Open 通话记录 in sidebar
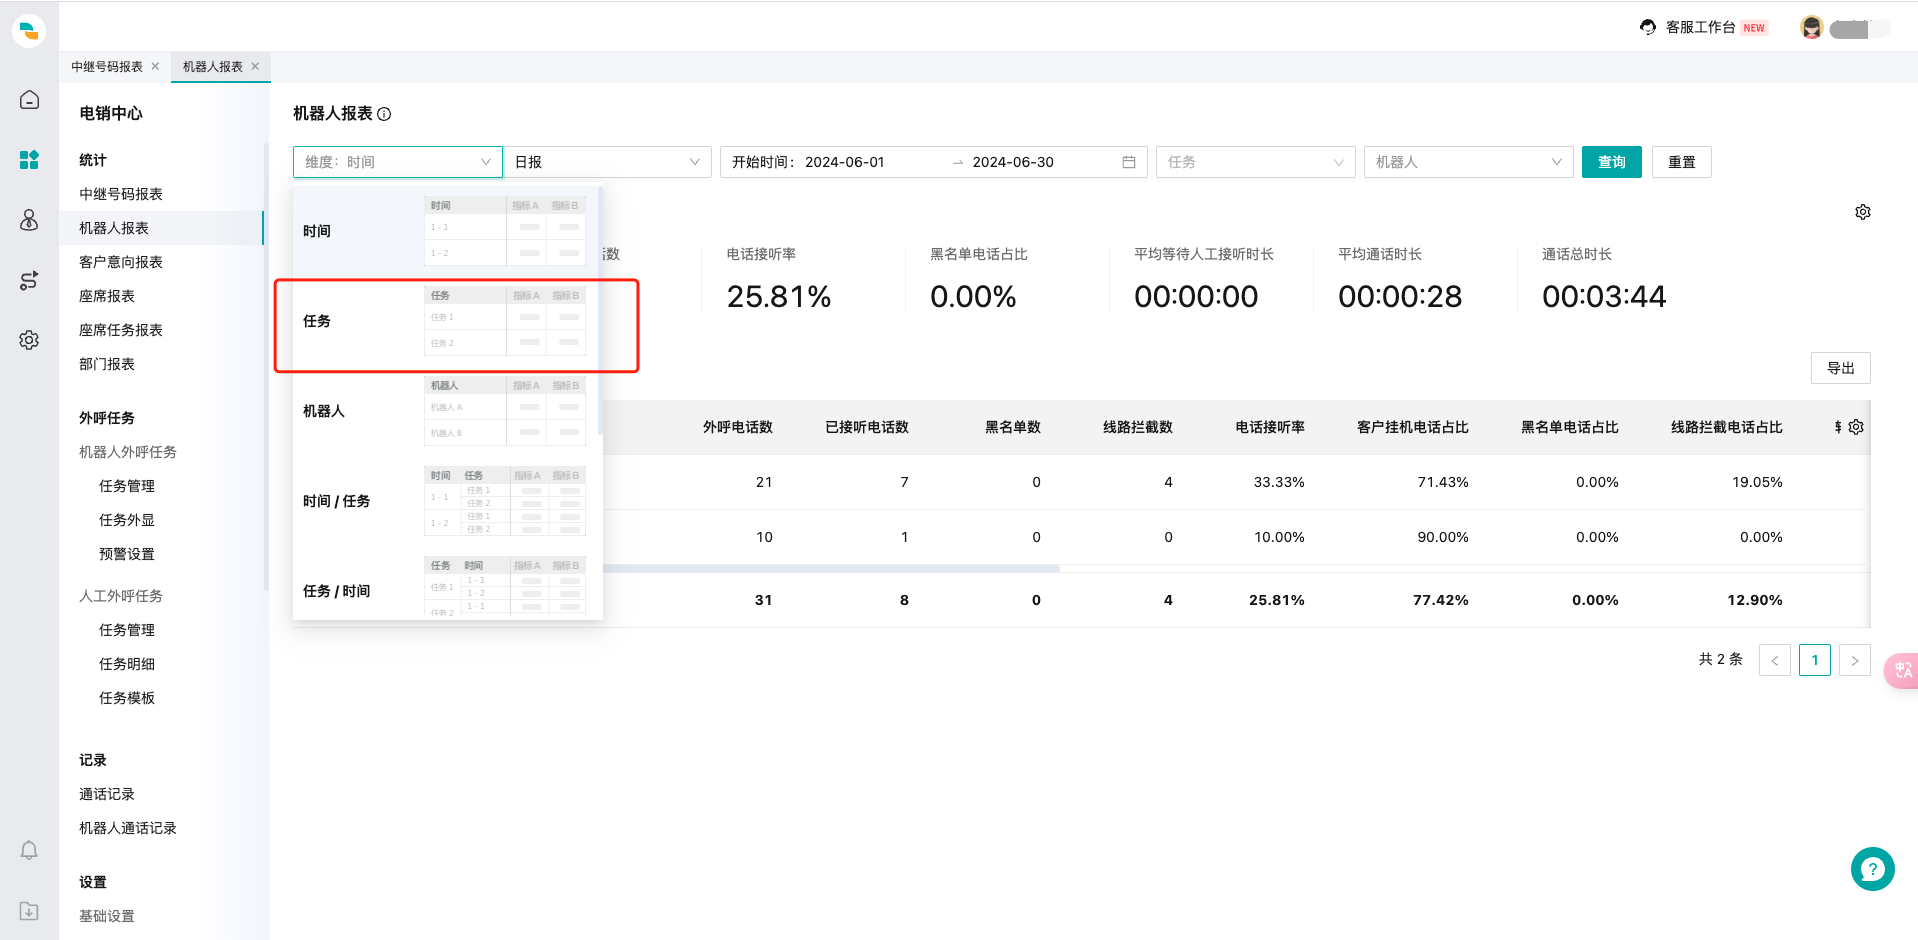The image size is (1918, 940). click(107, 794)
